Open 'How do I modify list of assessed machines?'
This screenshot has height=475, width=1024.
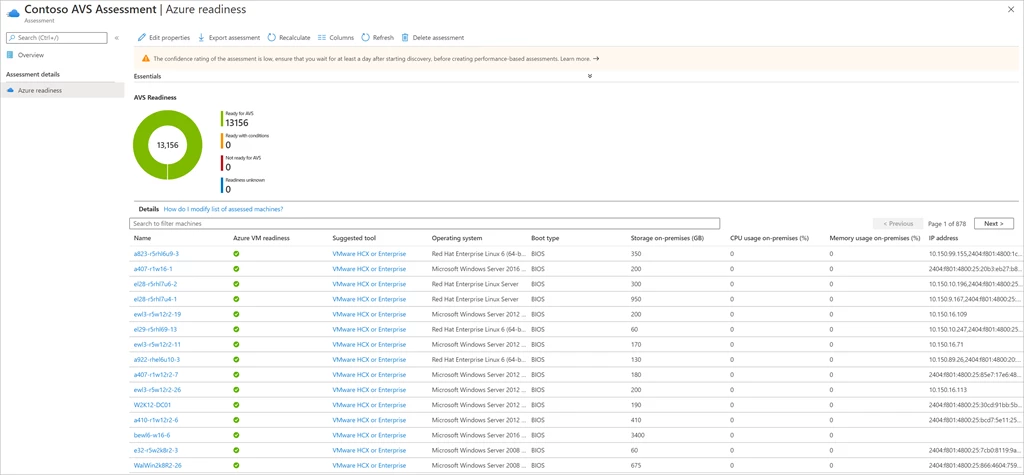[223, 209]
